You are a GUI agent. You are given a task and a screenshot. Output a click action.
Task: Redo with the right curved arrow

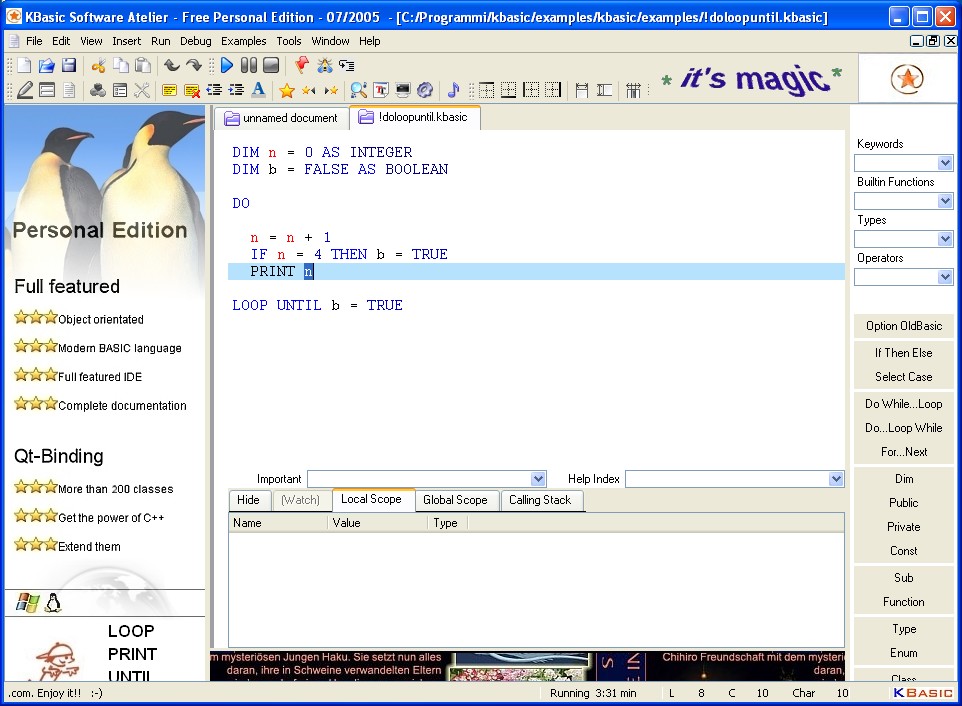pos(194,66)
